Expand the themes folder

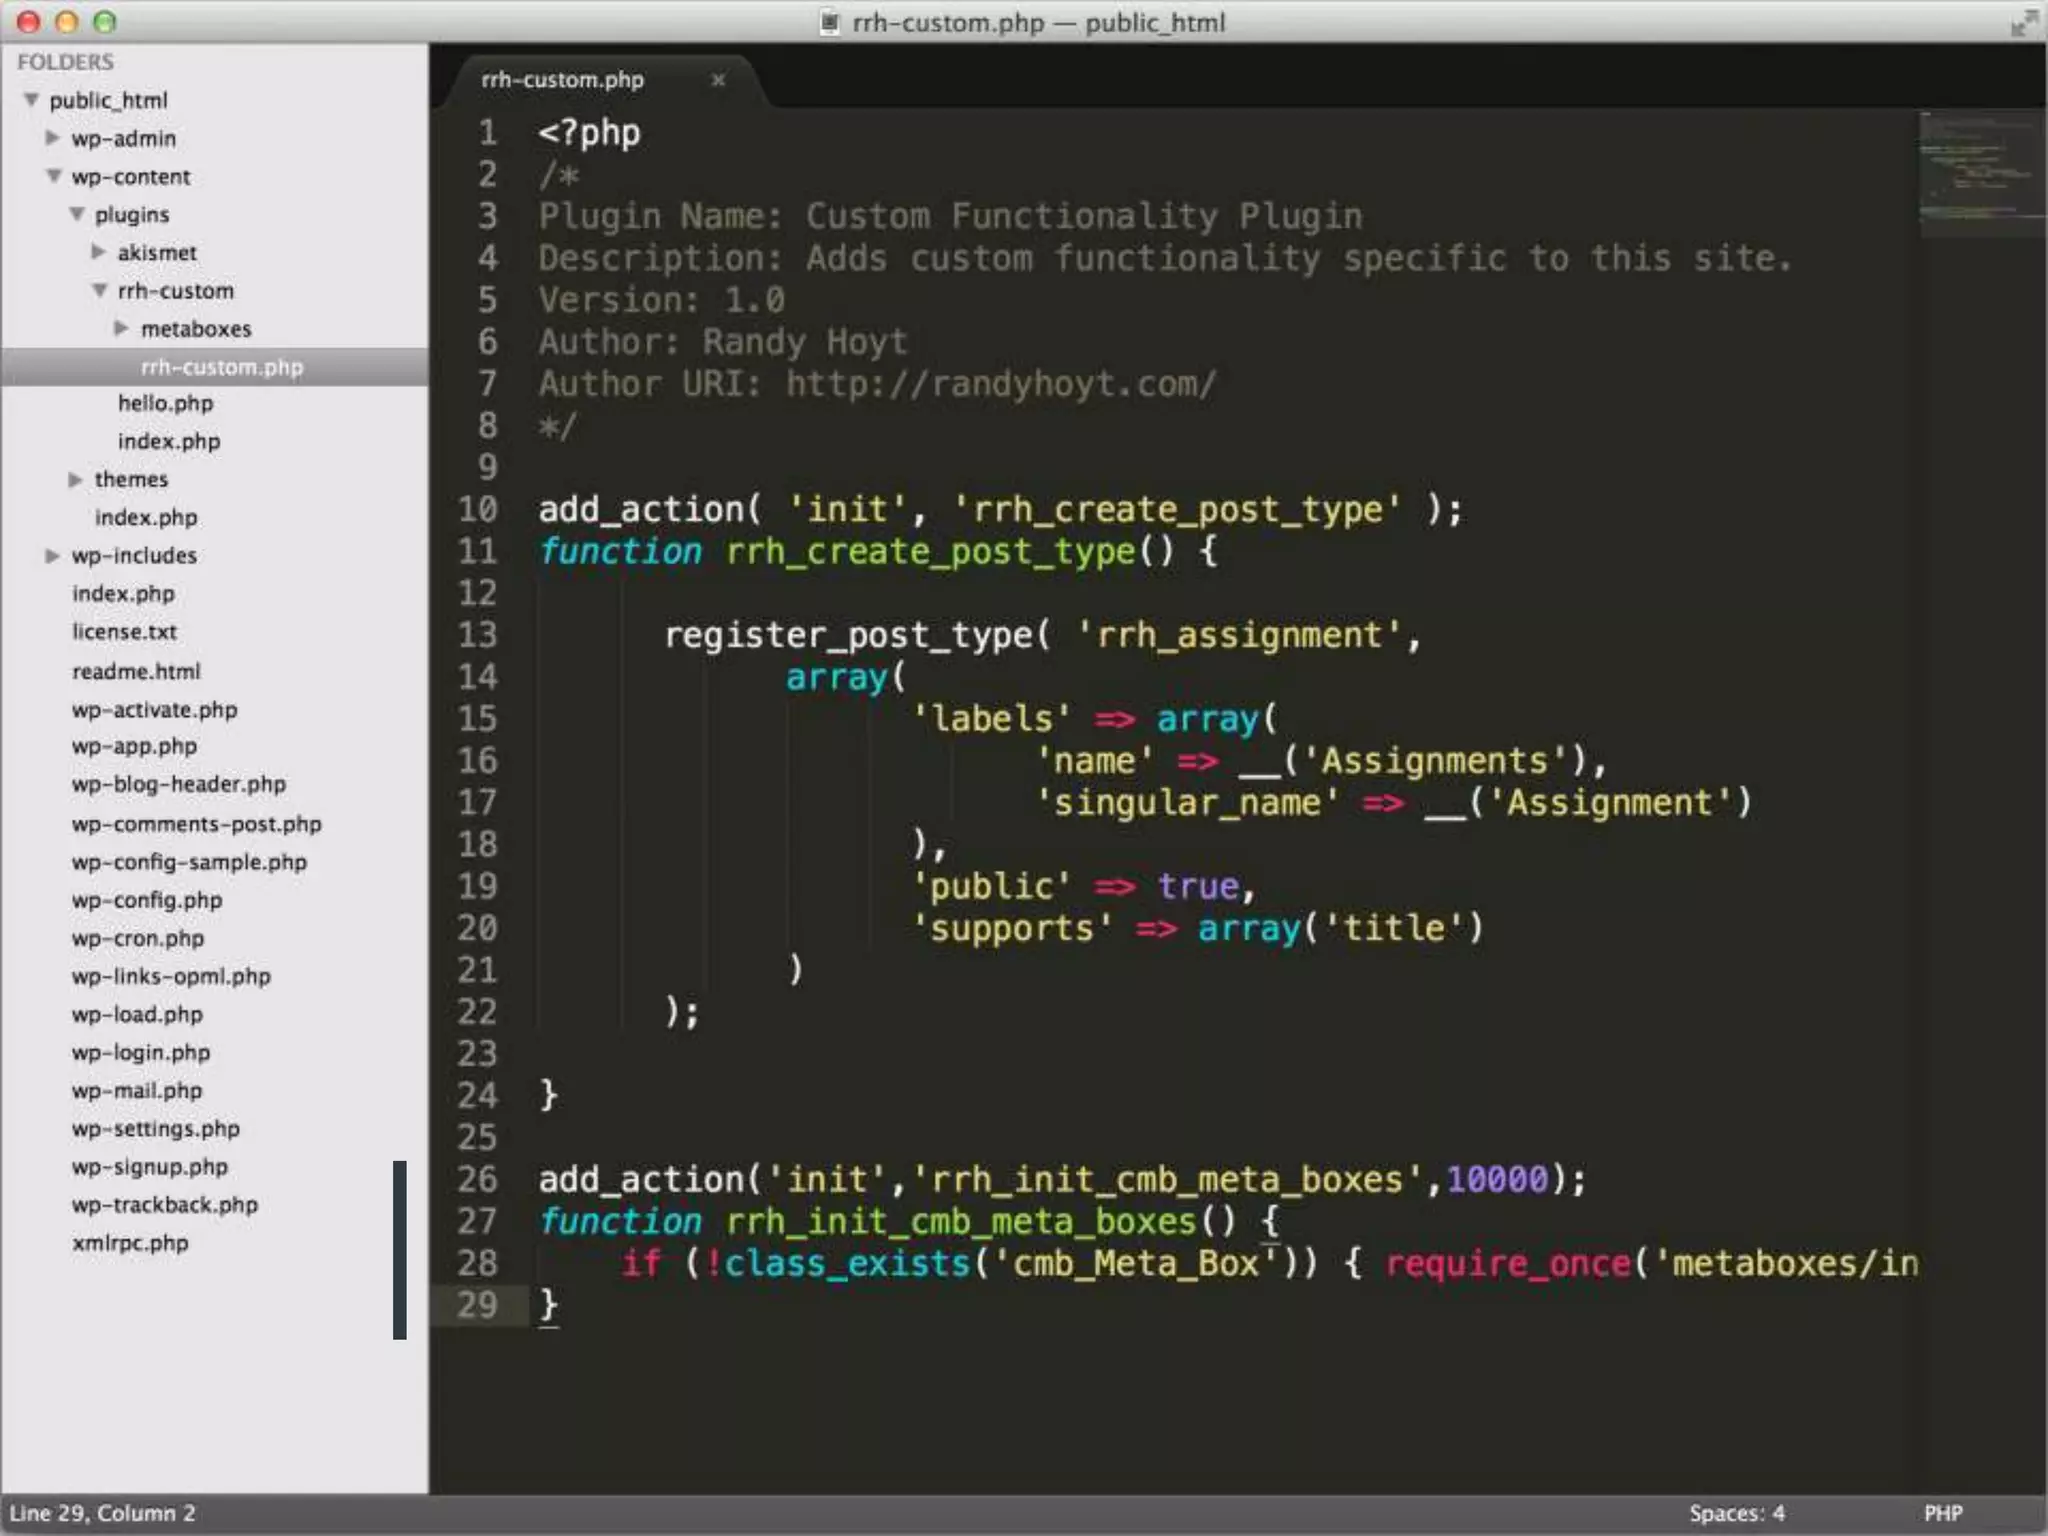coord(75,480)
